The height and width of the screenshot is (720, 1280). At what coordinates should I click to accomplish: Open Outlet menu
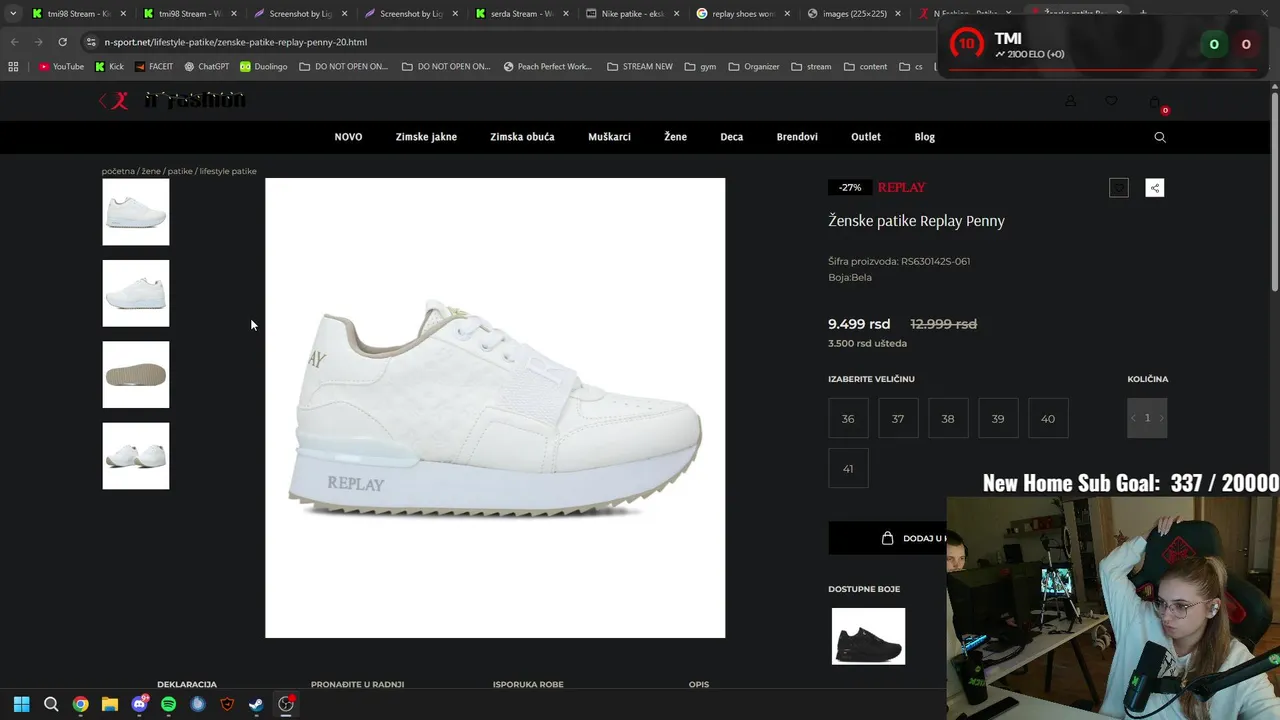coord(866,137)
